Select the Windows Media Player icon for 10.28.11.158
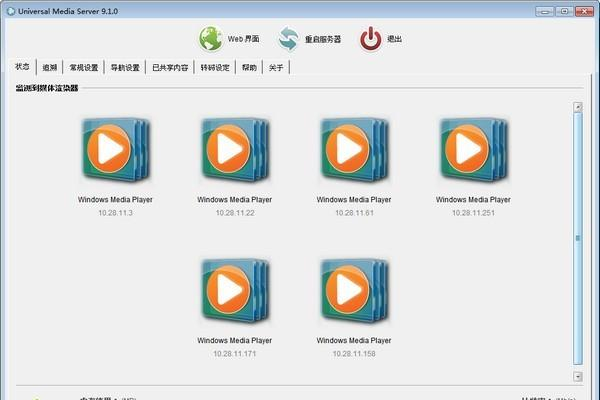Screen dimensions: 600x400 pyautogui.click(x=354, y=291)
